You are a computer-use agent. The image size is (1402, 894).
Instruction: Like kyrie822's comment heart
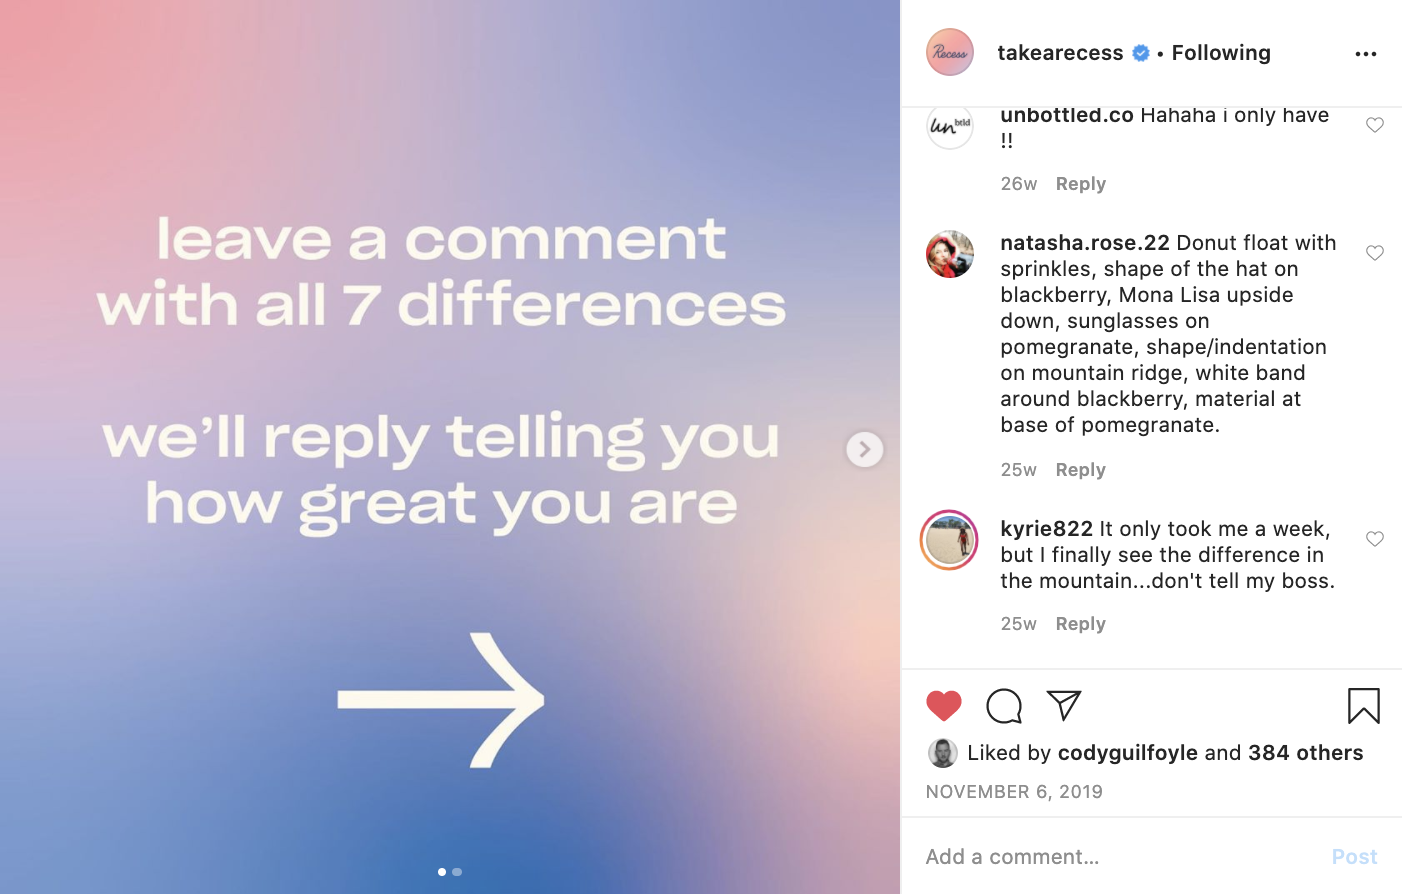[1375, 539]
